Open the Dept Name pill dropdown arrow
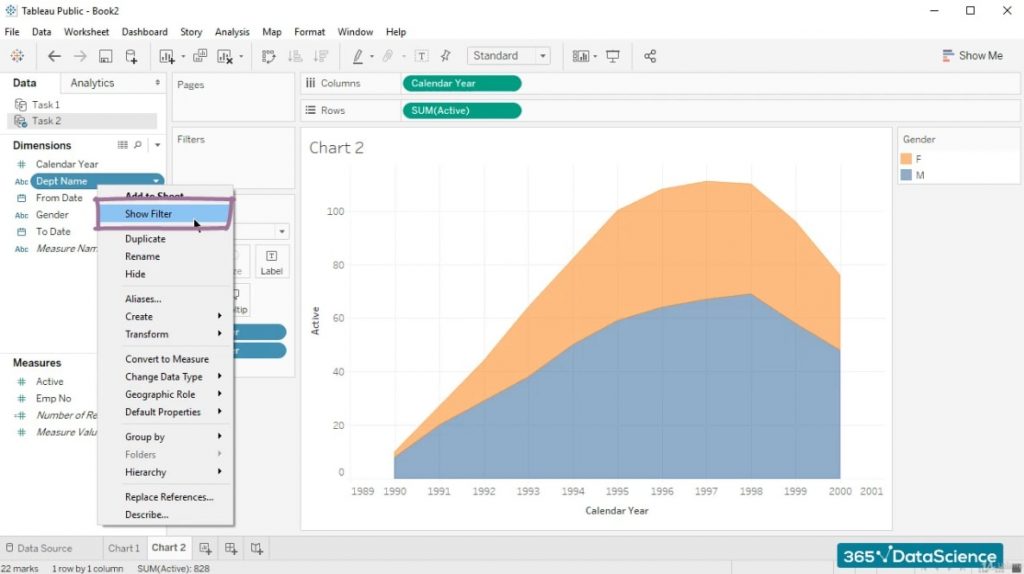The width and height of the screenshot is (1024, 574). point(156,181)
